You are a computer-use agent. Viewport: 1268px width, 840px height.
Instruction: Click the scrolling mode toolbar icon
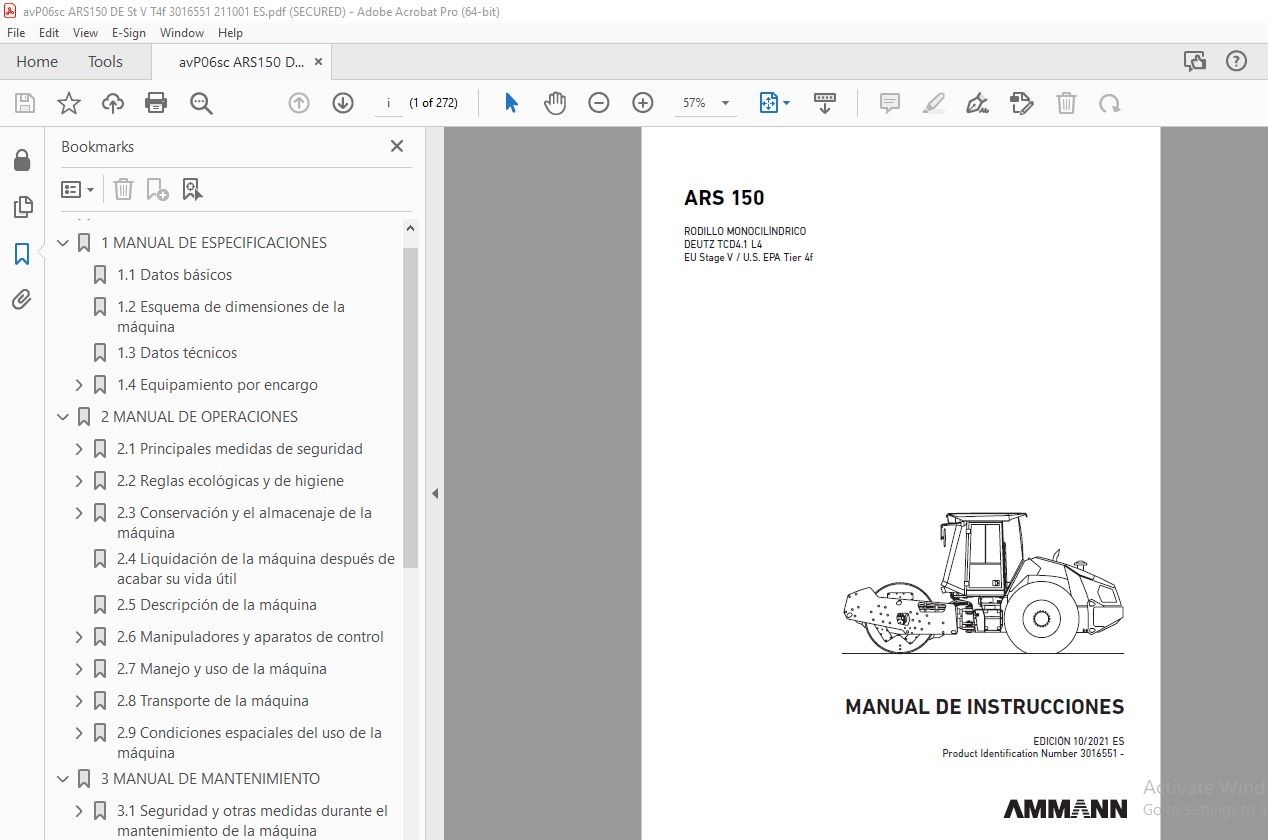(x=825, y=103)
